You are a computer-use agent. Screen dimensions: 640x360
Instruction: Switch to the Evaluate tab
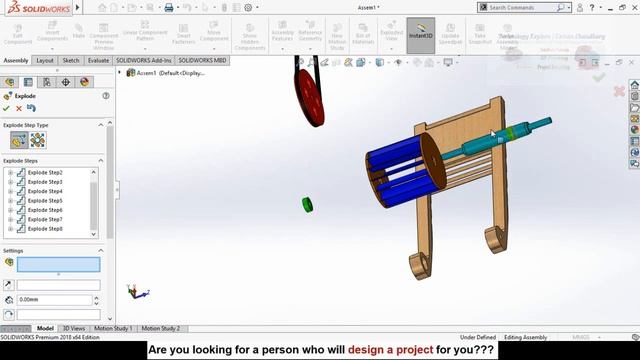pyautogui.click(x=98, y=60)
